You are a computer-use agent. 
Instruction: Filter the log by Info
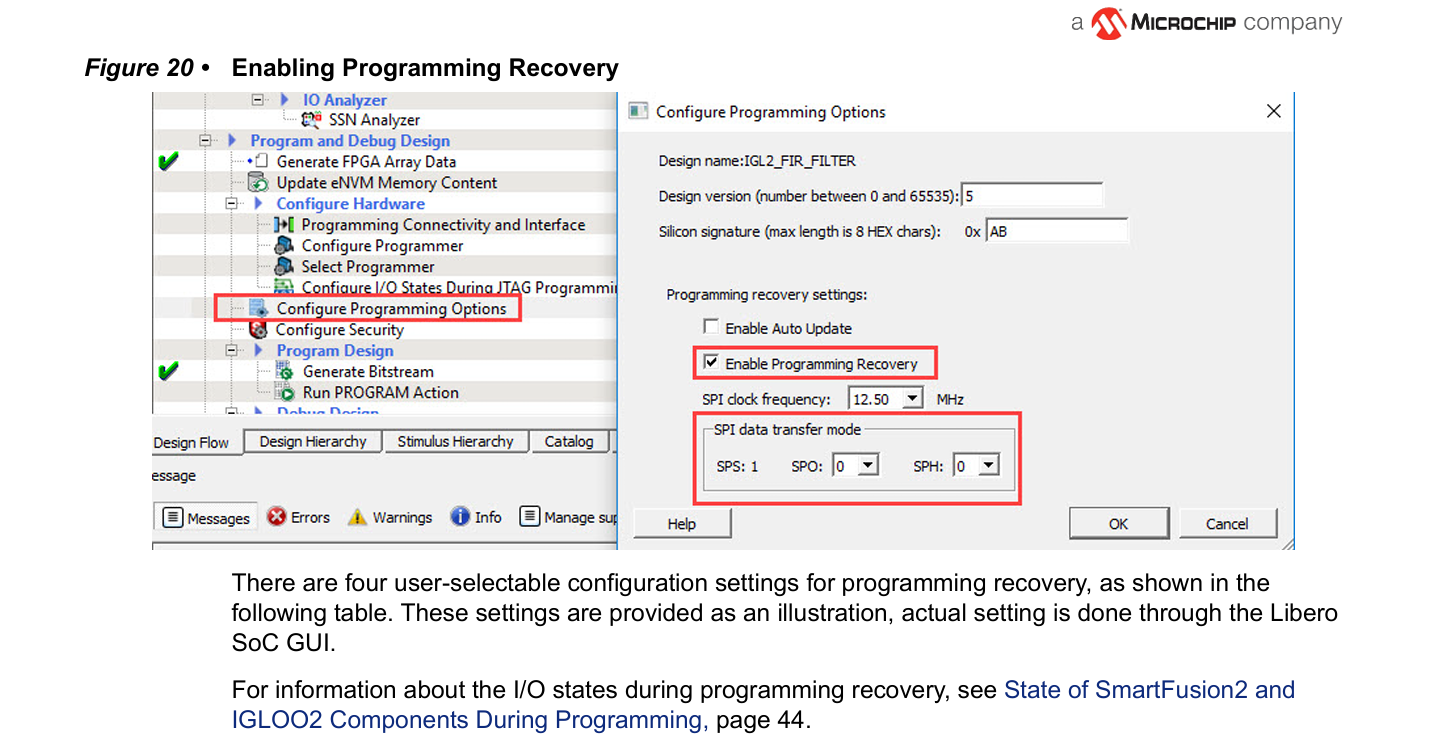(x=476, y=517)
